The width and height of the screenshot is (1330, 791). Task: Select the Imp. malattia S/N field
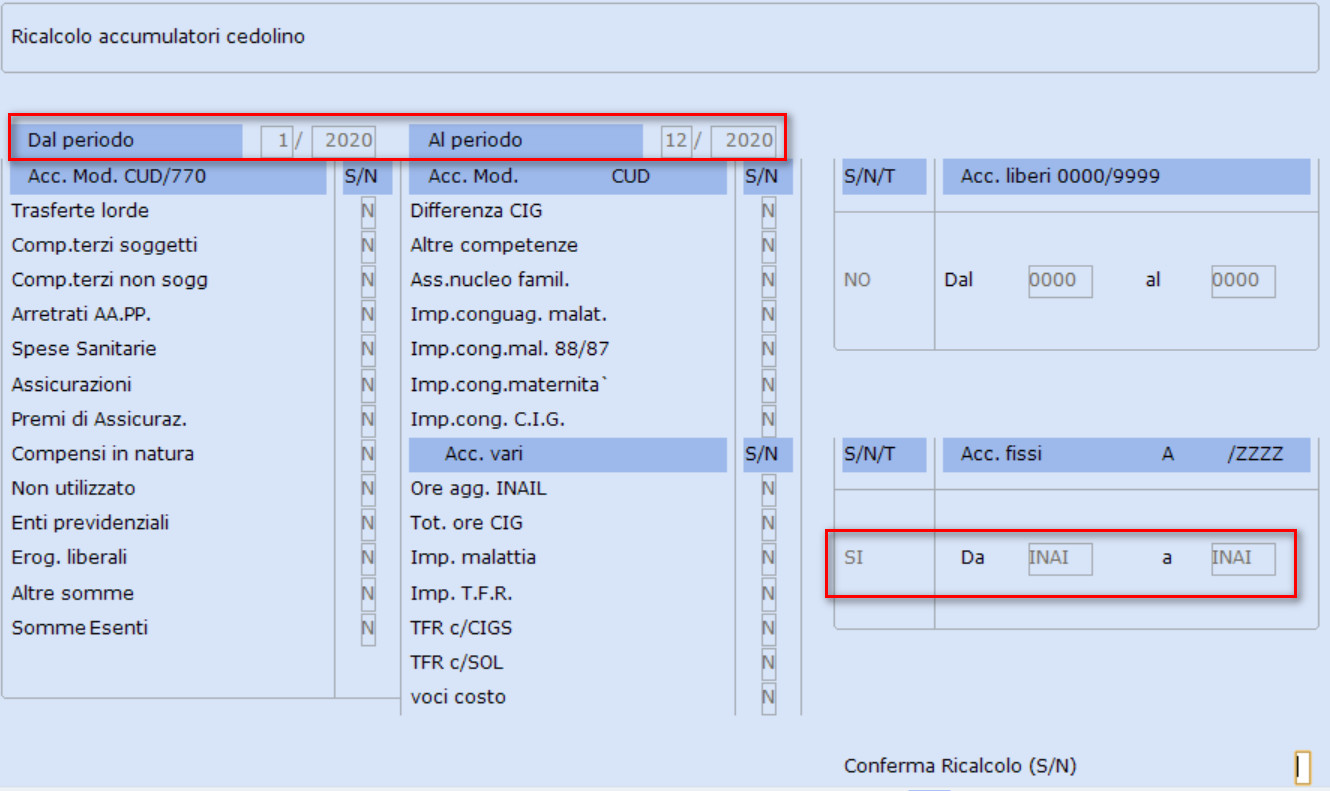768,557
